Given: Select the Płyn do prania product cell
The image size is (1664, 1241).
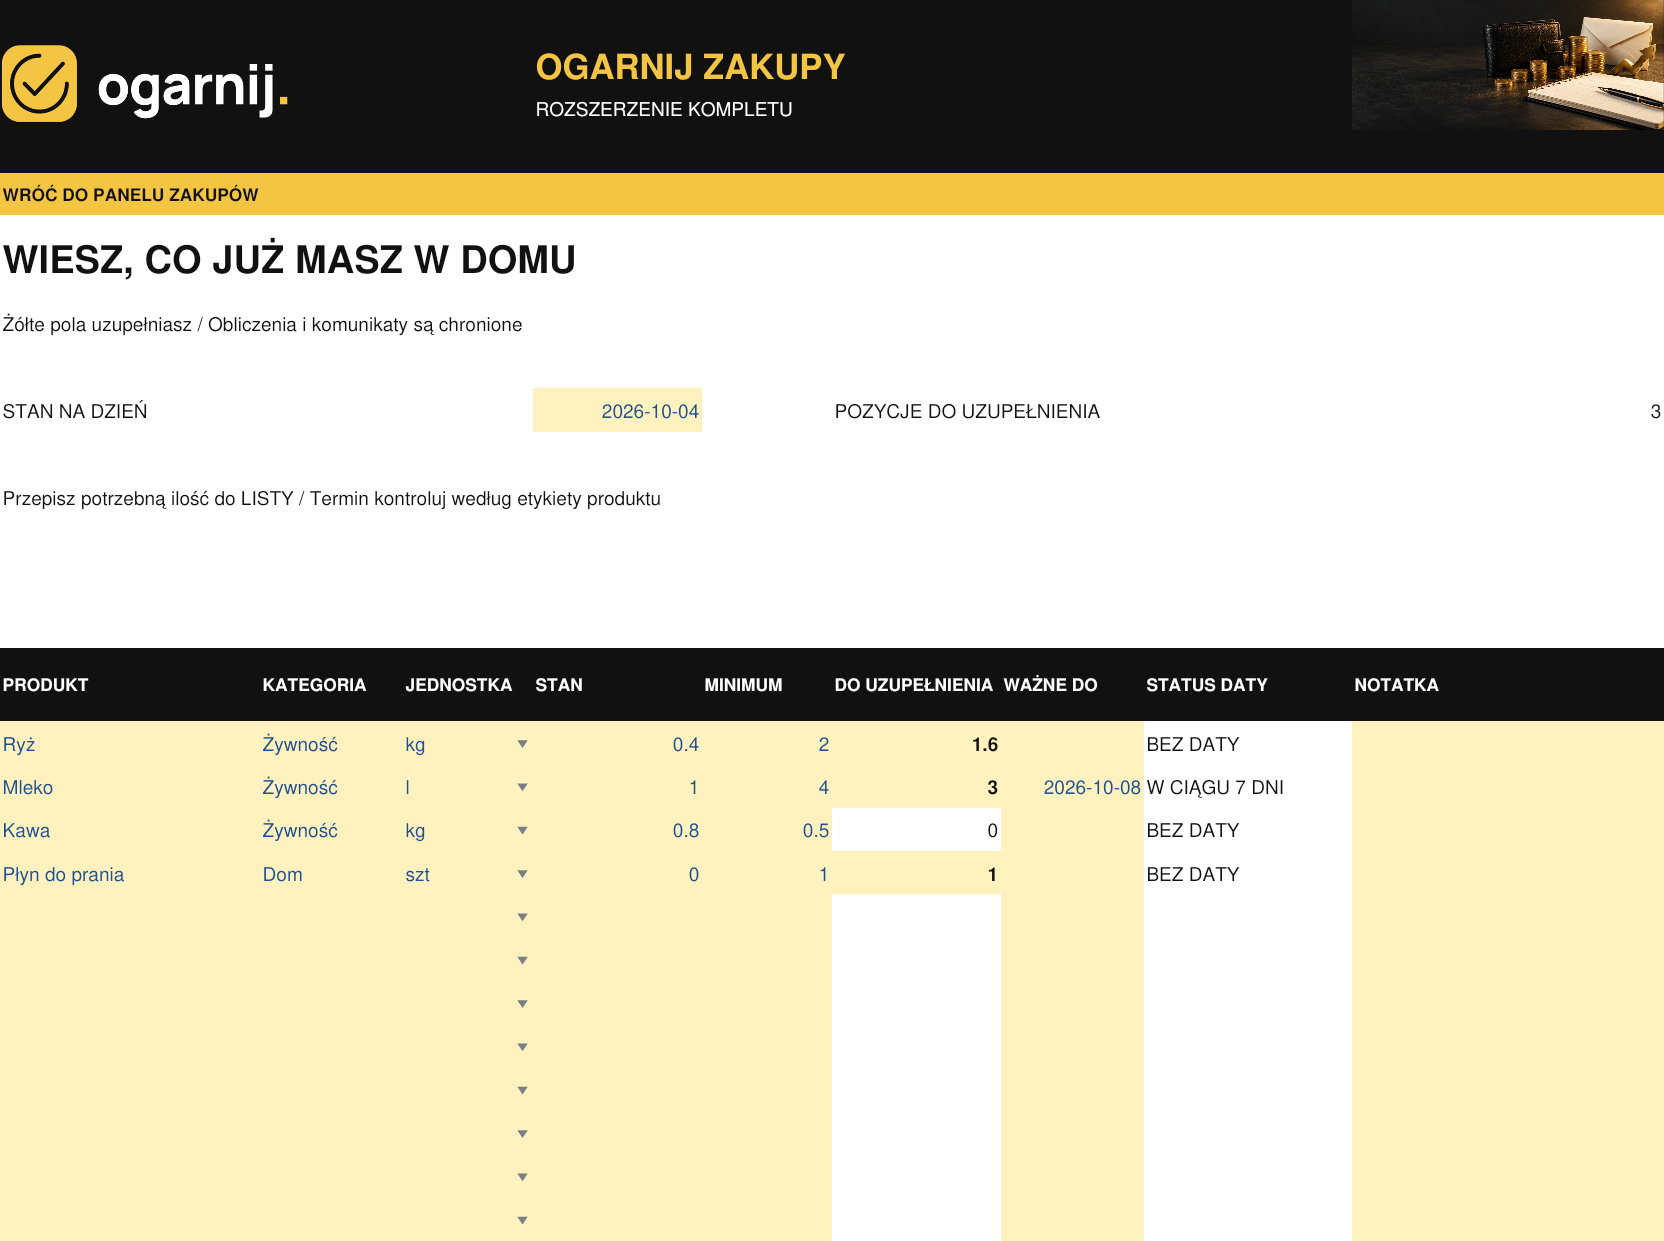Looking at the screenshot, I should 130,874.
